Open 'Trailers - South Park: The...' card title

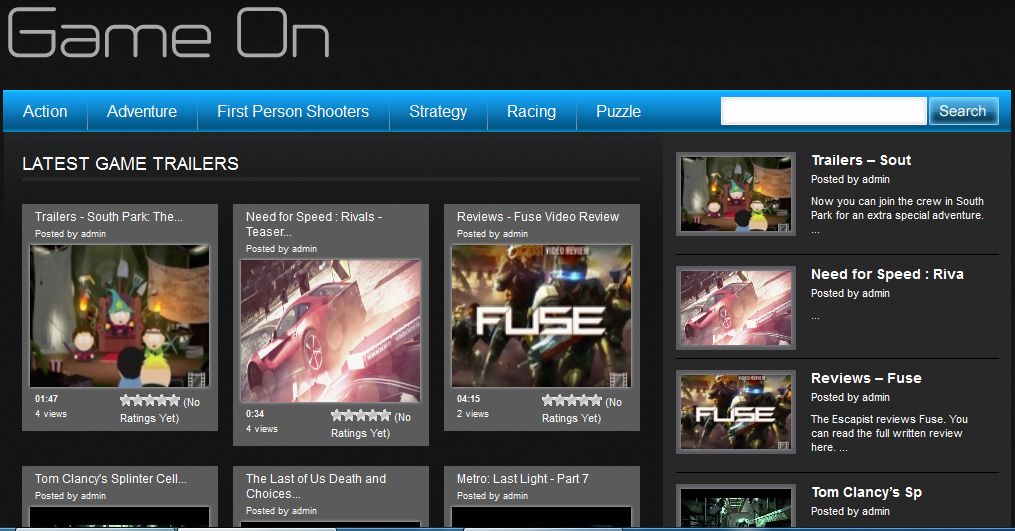point(109,217)
